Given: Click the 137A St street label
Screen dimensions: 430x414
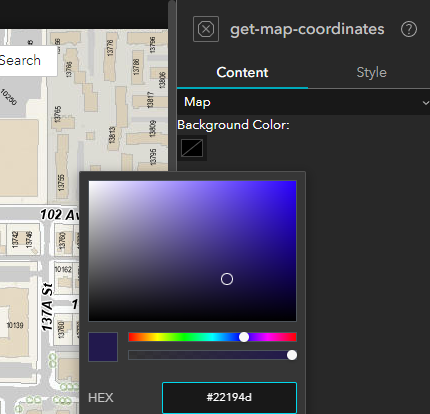Looking at the screenshot, I should tap(47, 307).
